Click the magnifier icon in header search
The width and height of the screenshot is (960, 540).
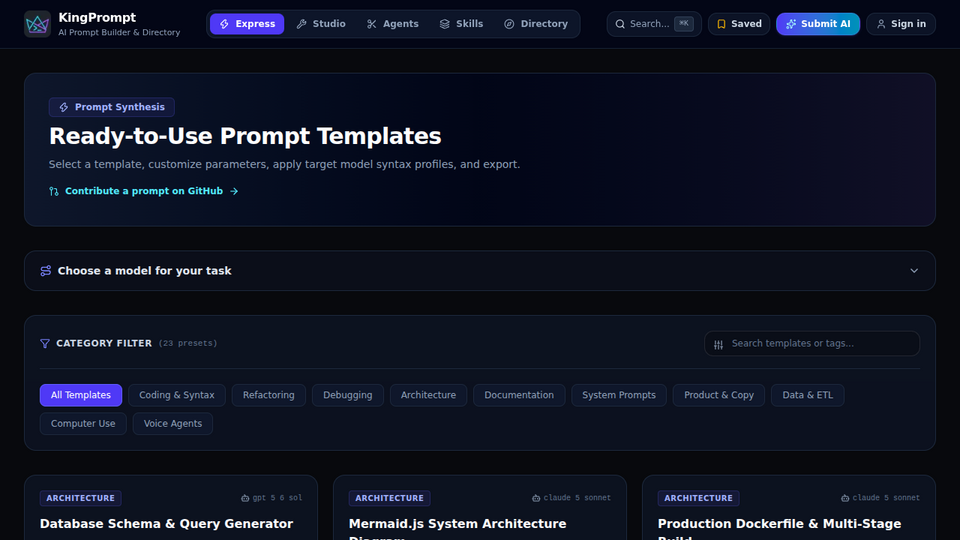point(620,24)
